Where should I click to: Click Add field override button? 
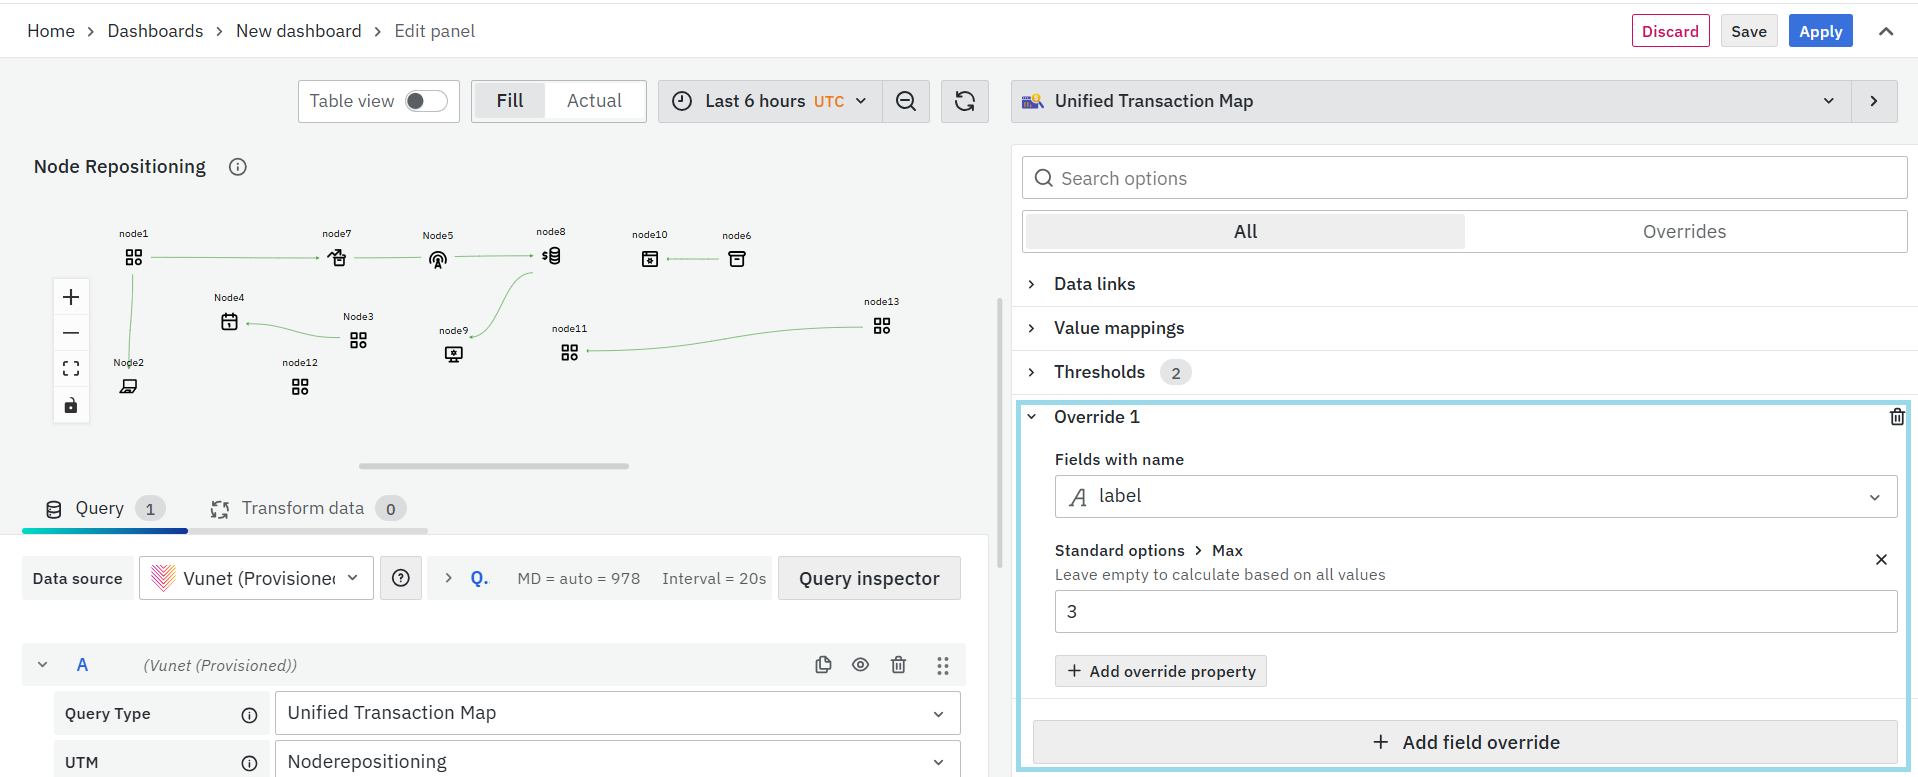[1465, 742]
